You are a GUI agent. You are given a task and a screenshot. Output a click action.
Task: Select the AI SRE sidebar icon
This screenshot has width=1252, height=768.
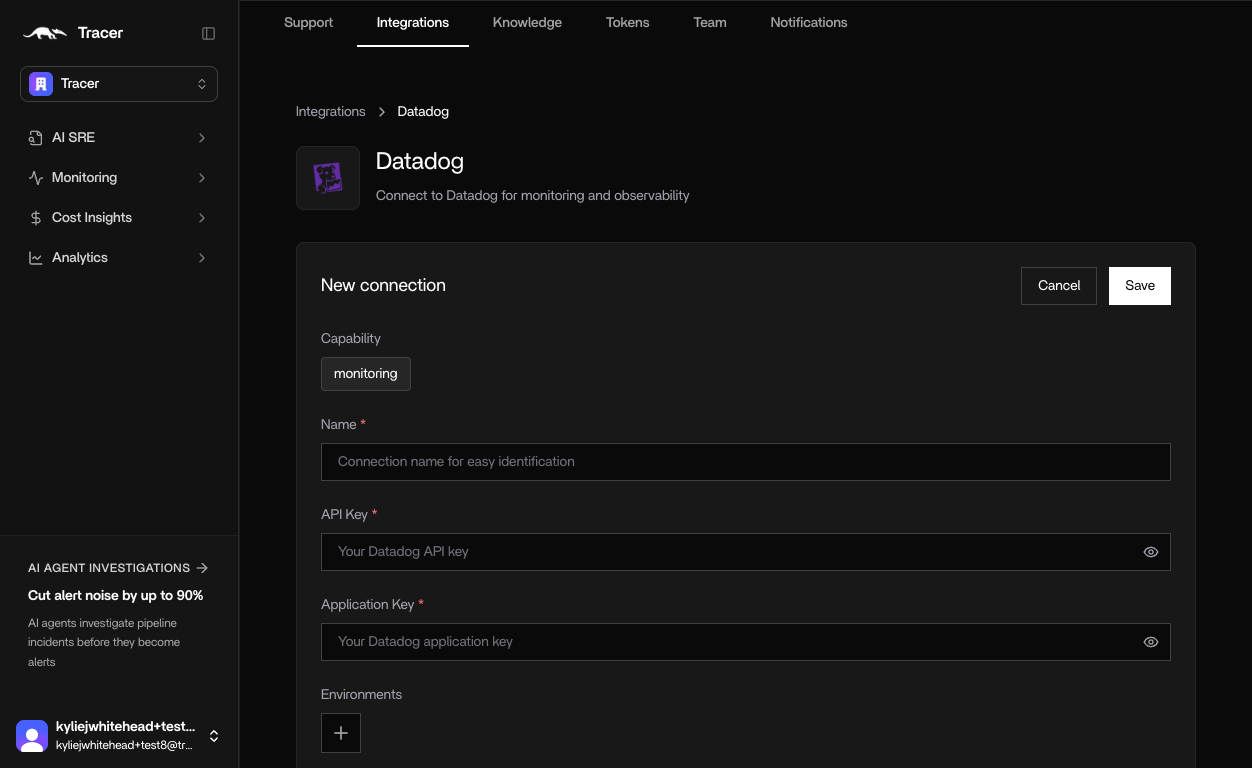click(35, 137)
